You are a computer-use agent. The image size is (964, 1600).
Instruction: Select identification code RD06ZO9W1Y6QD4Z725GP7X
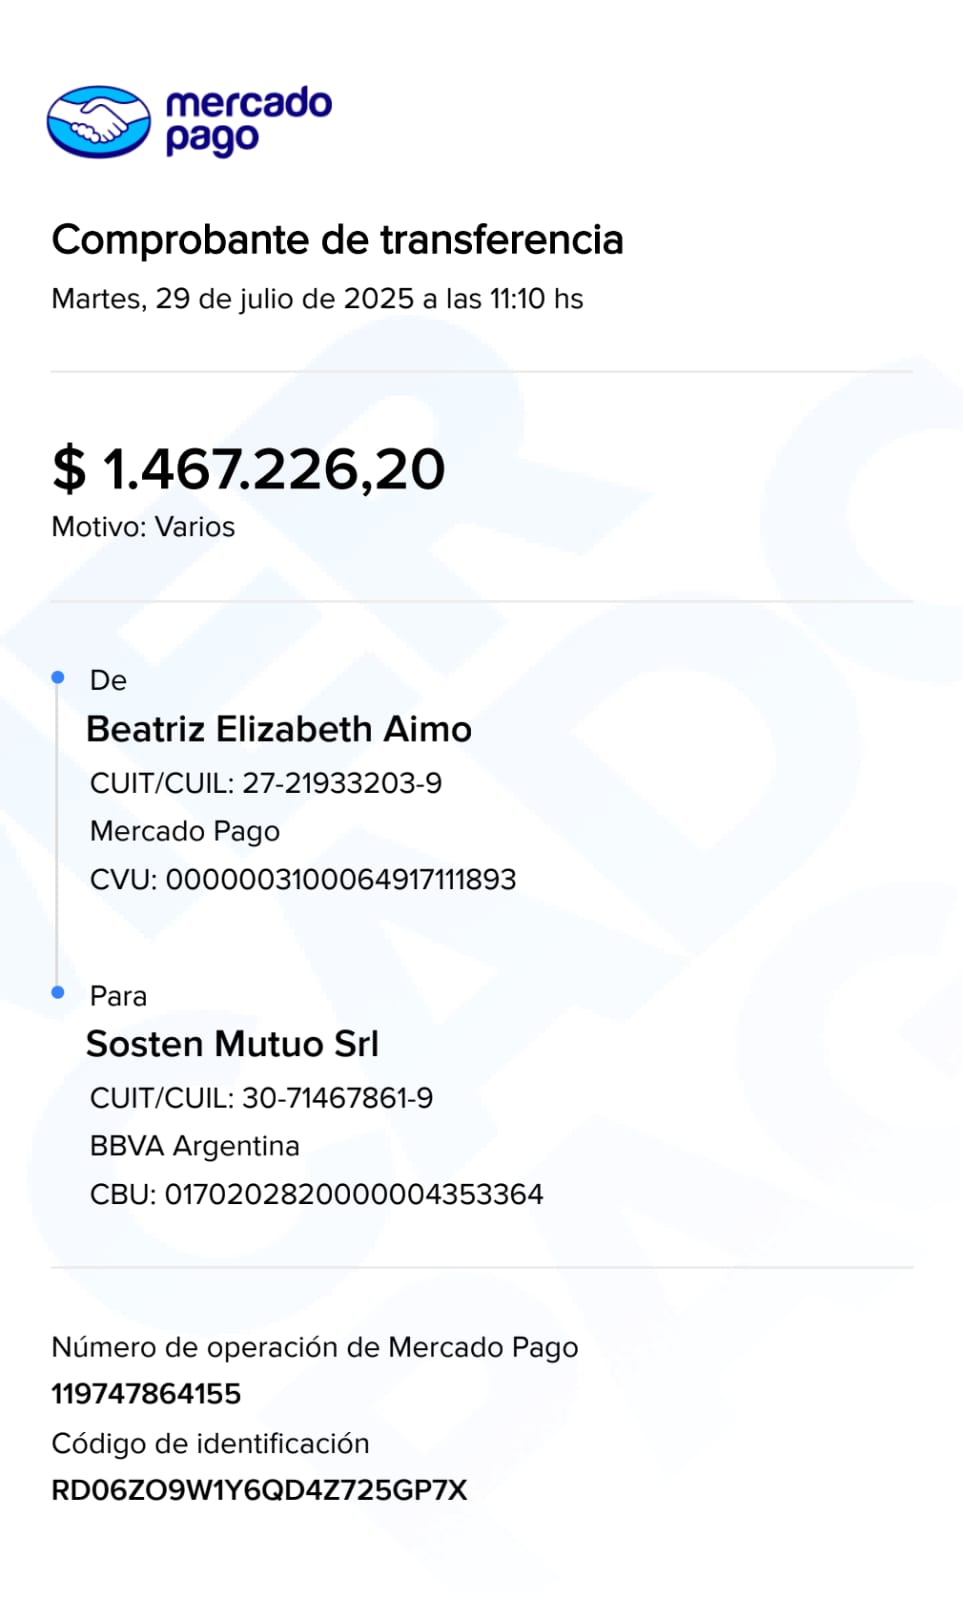tap(259, 1490)
